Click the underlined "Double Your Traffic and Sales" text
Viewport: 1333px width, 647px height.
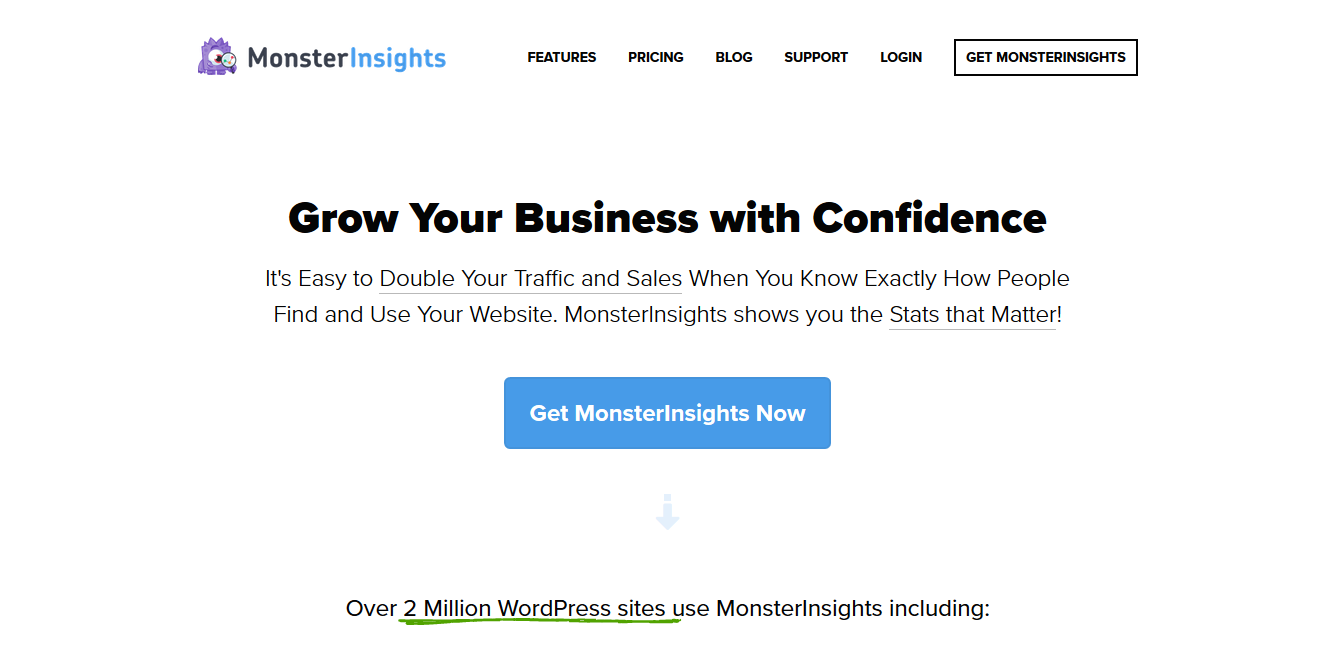(x=531, y=279)
